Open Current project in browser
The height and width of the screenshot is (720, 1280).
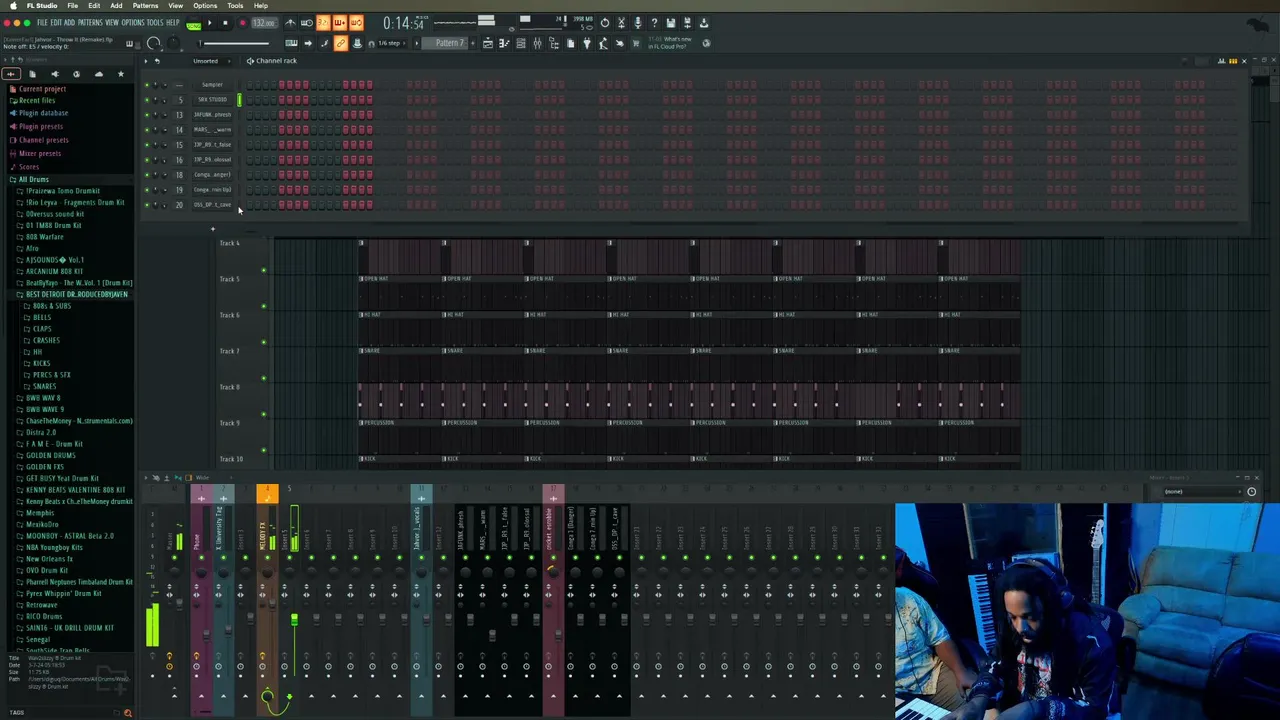[x=41, y=89]
